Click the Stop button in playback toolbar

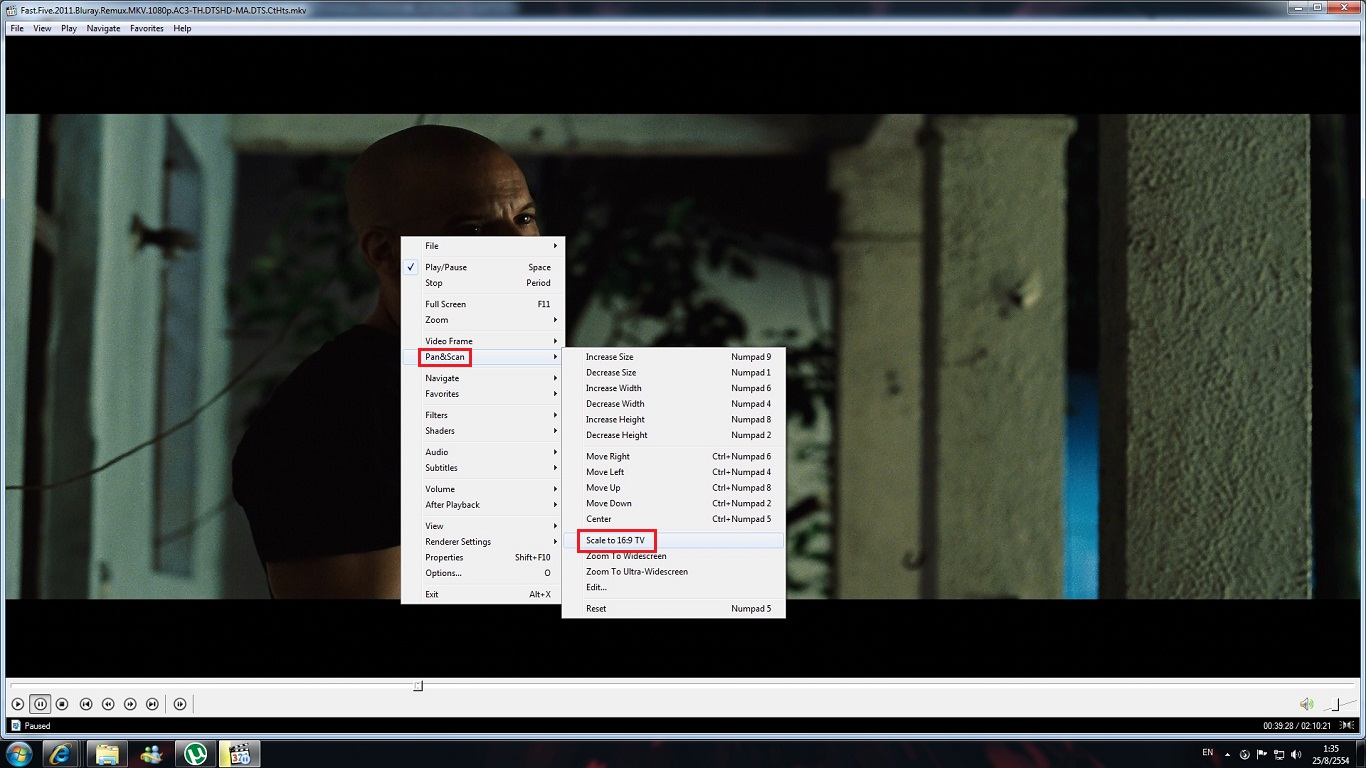[x=62, y=704]
